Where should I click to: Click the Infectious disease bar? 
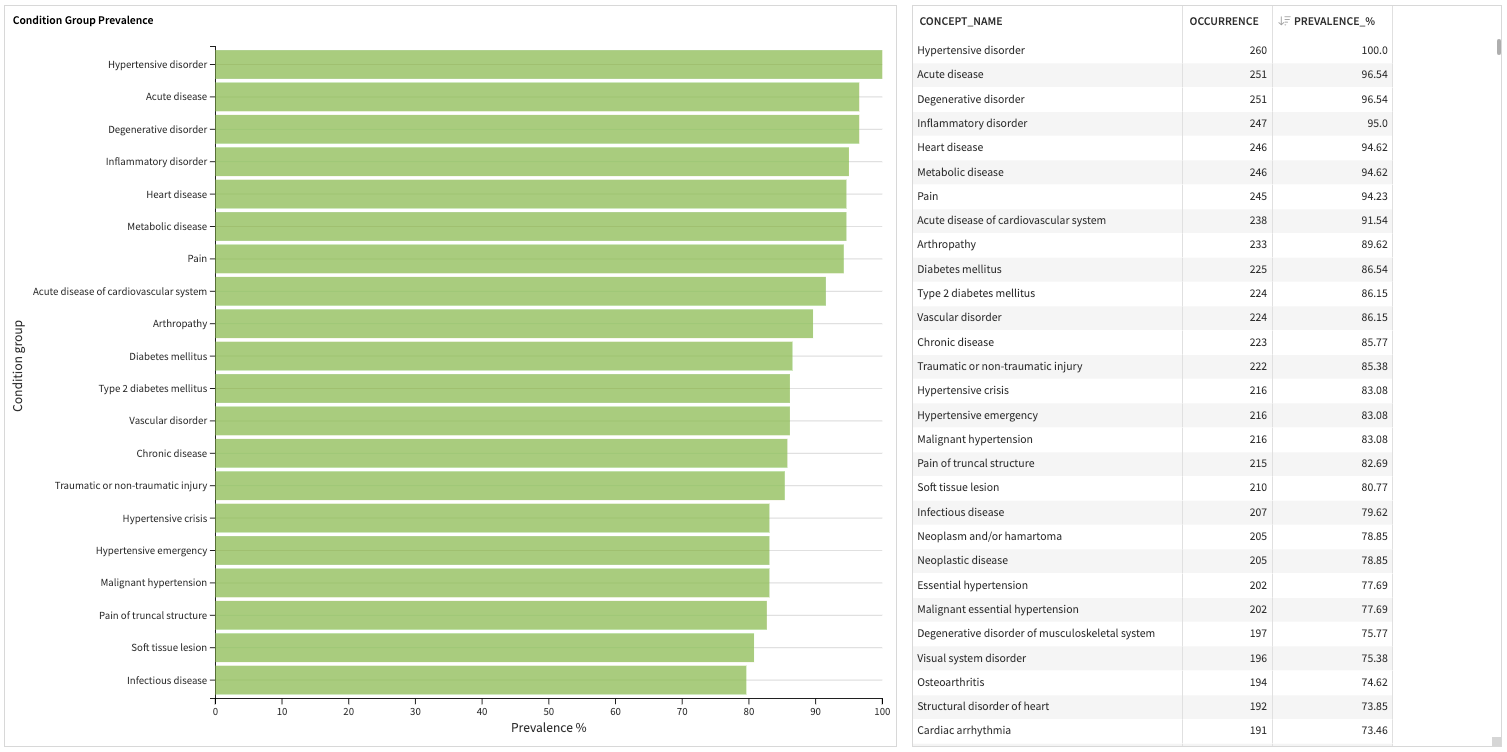pyautogui.click(x=480, y=679)
